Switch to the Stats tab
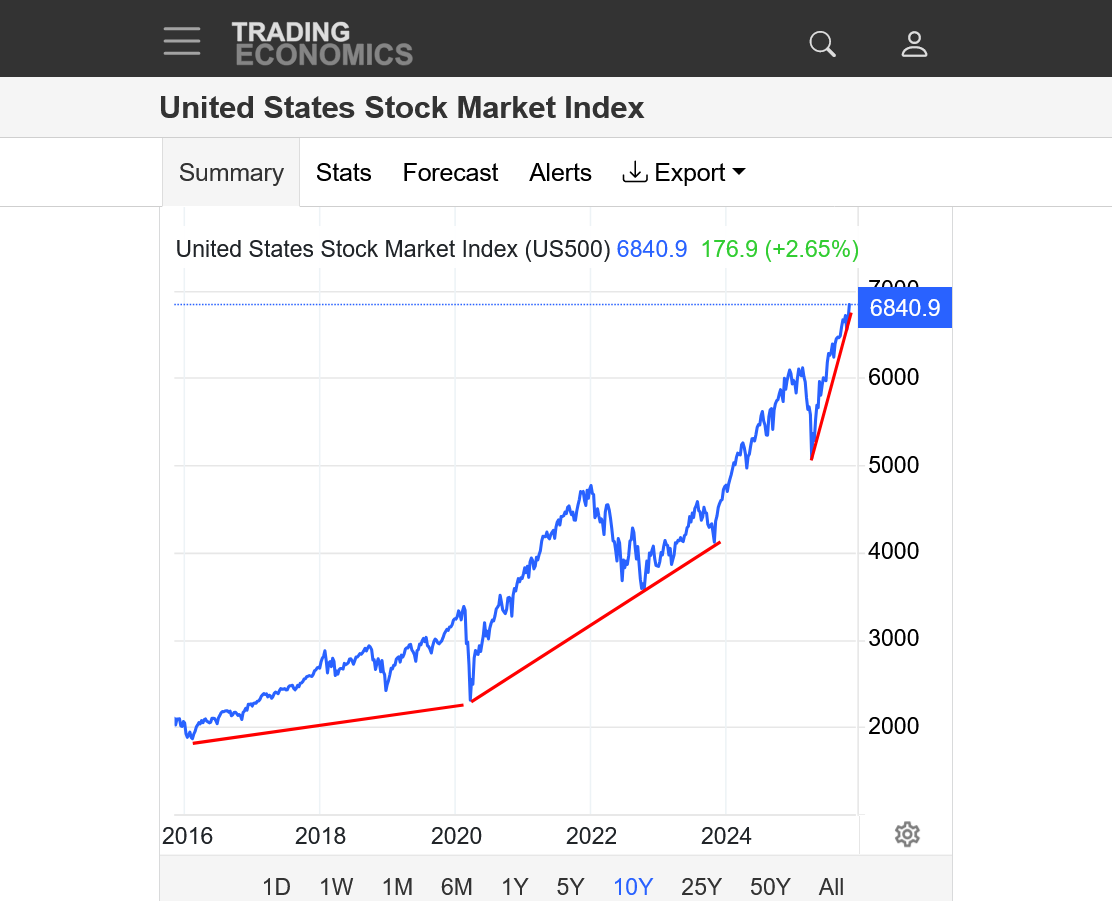The height and width of the screenshot is (901, 1112). [x=343, y=173]
